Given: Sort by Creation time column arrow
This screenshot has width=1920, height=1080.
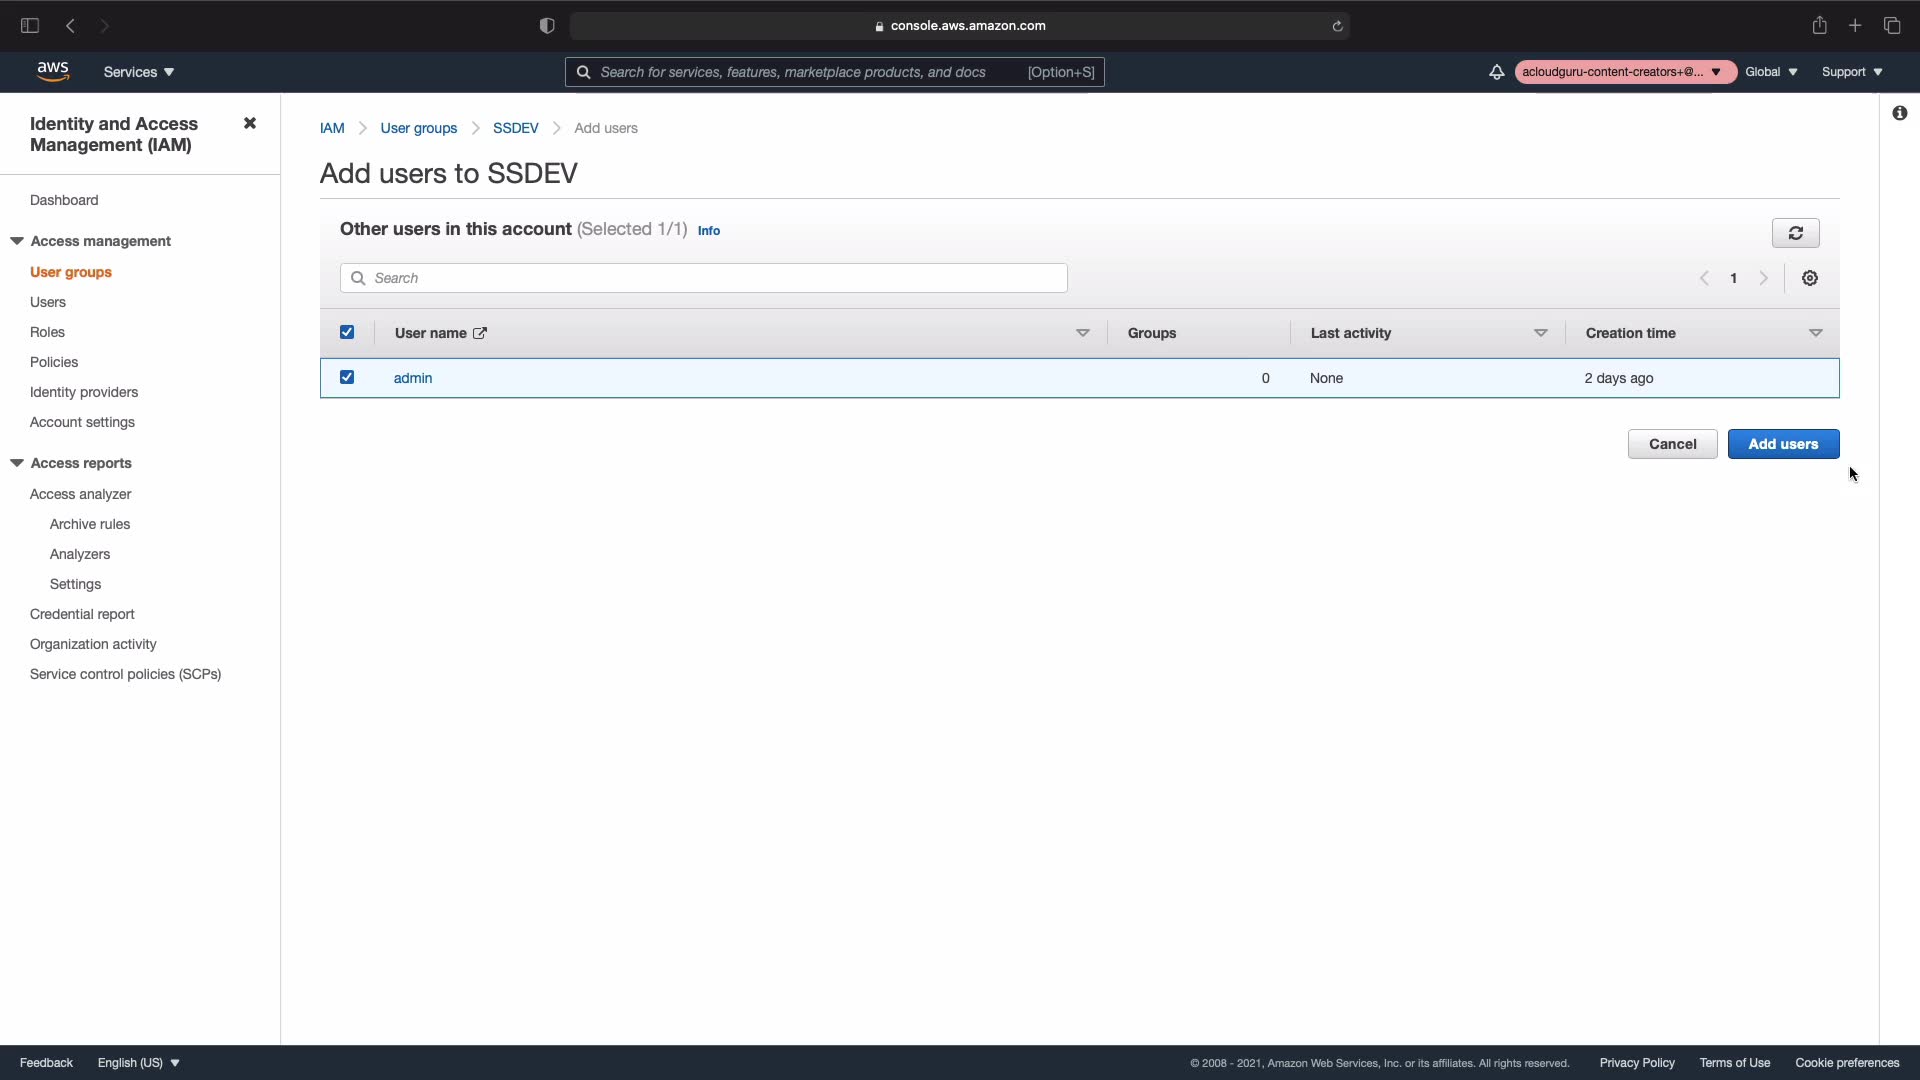Looking at the screenshot, I should tap(1815, 333).
